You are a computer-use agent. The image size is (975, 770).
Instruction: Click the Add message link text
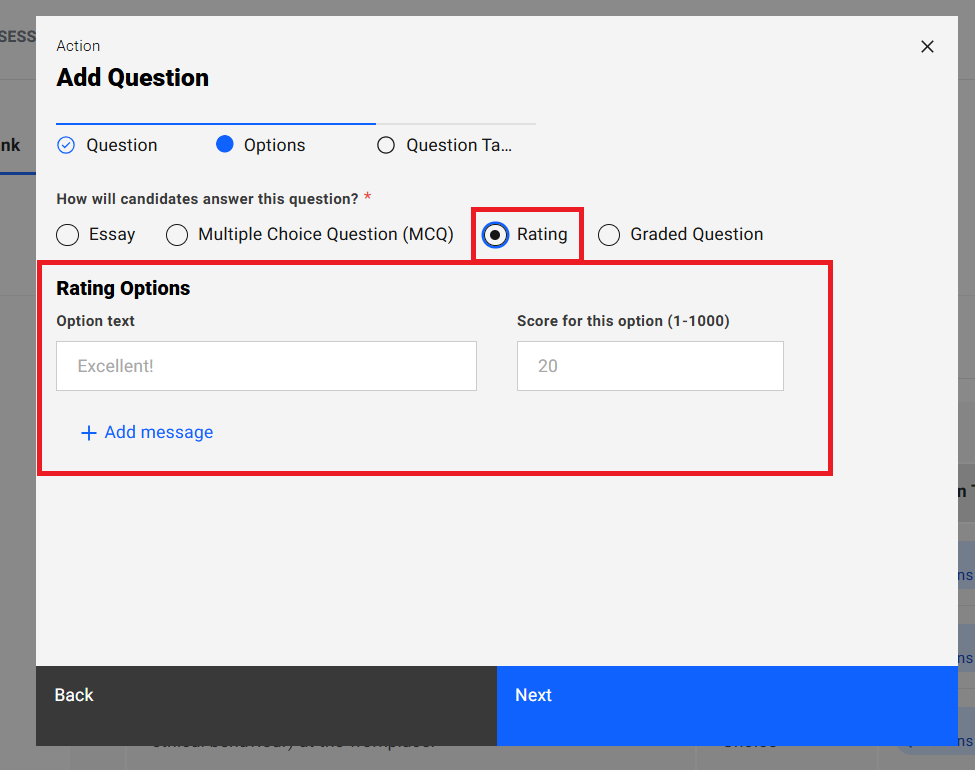[159, 432]
